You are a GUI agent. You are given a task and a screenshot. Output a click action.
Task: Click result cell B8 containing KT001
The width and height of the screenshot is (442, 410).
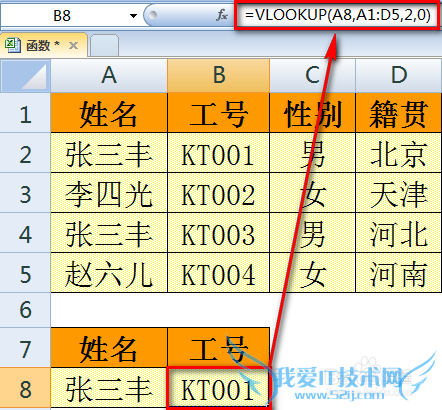[218, 388]
